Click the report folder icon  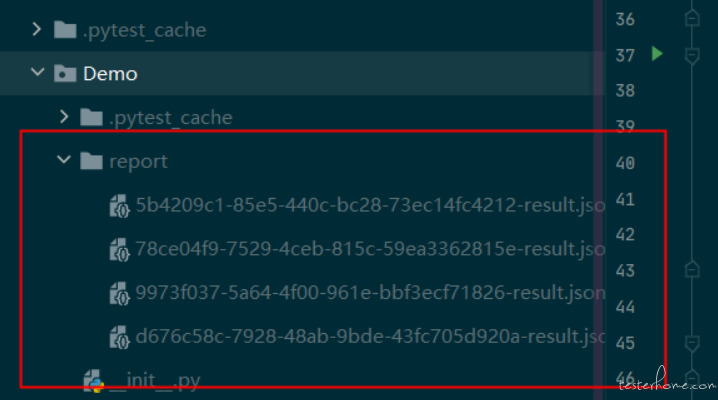(x=91, y=161)
